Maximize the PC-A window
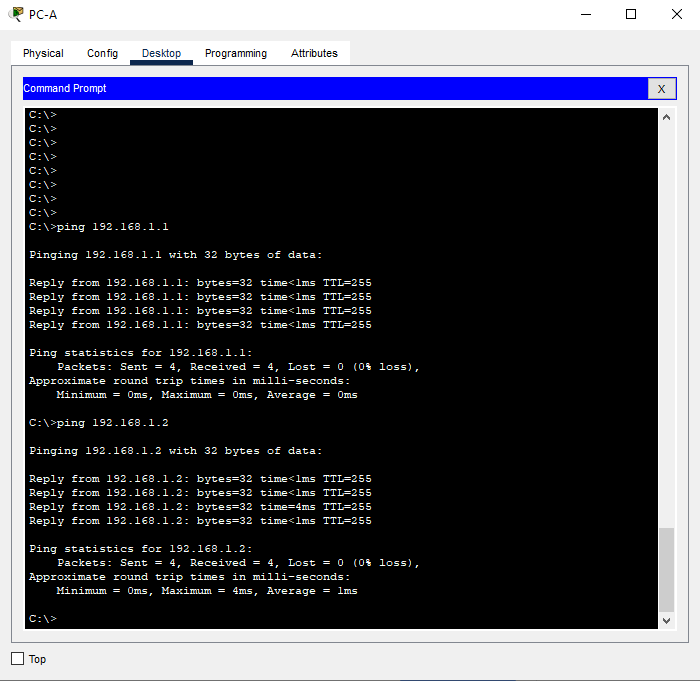Screen dimensions: 700x681 (x=631, y=14)
